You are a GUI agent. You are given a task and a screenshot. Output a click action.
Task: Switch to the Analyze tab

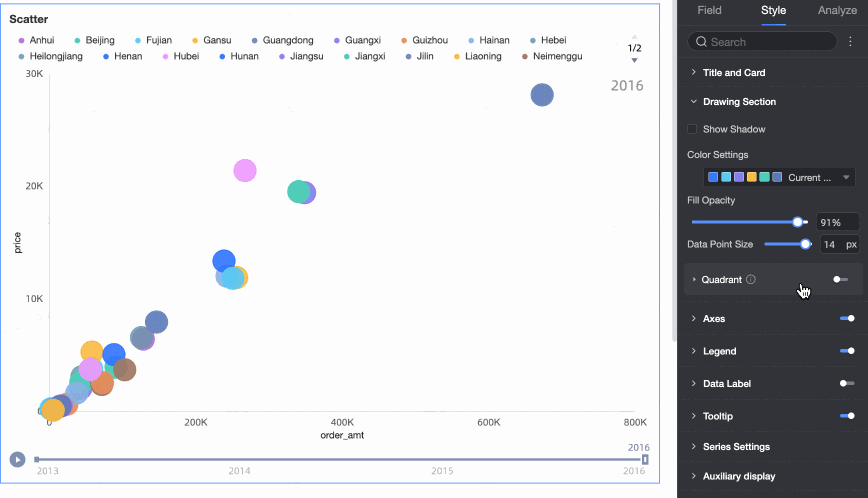(x=837, y=11)
